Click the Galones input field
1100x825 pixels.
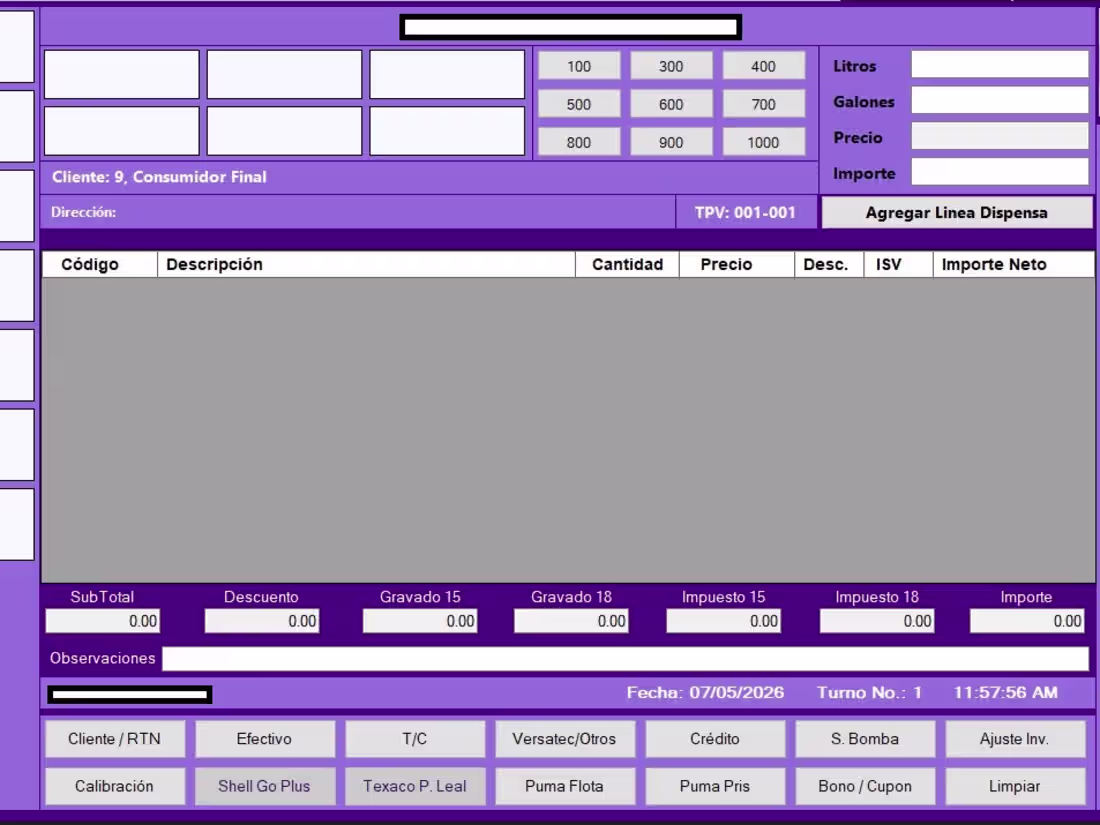(1000, 100)
